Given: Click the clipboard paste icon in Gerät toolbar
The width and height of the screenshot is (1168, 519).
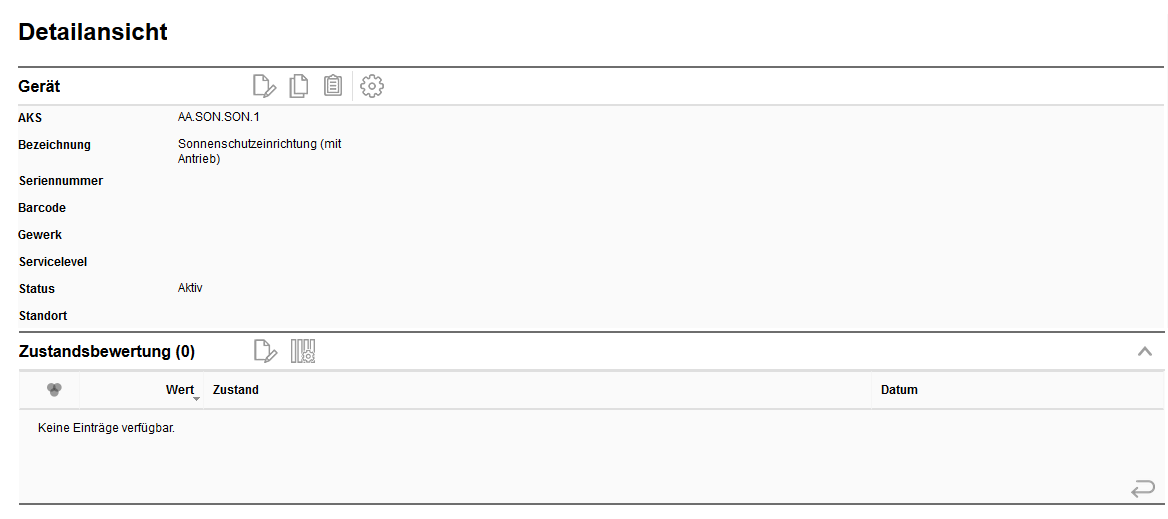Looking at the screenshot, I should click(x=333, y=87).
